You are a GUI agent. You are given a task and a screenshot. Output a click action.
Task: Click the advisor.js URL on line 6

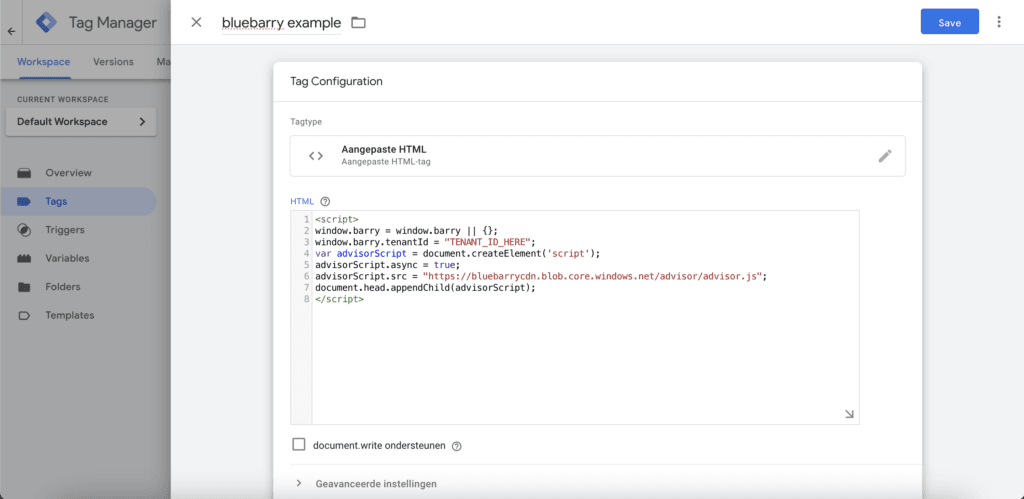(x=593, y=276)
